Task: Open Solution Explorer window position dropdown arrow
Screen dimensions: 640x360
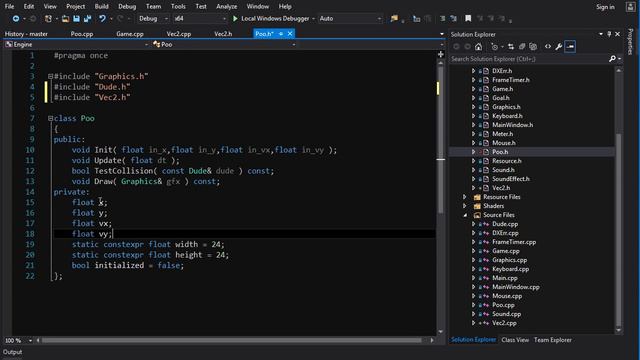Action: click(x=601, y=35)
